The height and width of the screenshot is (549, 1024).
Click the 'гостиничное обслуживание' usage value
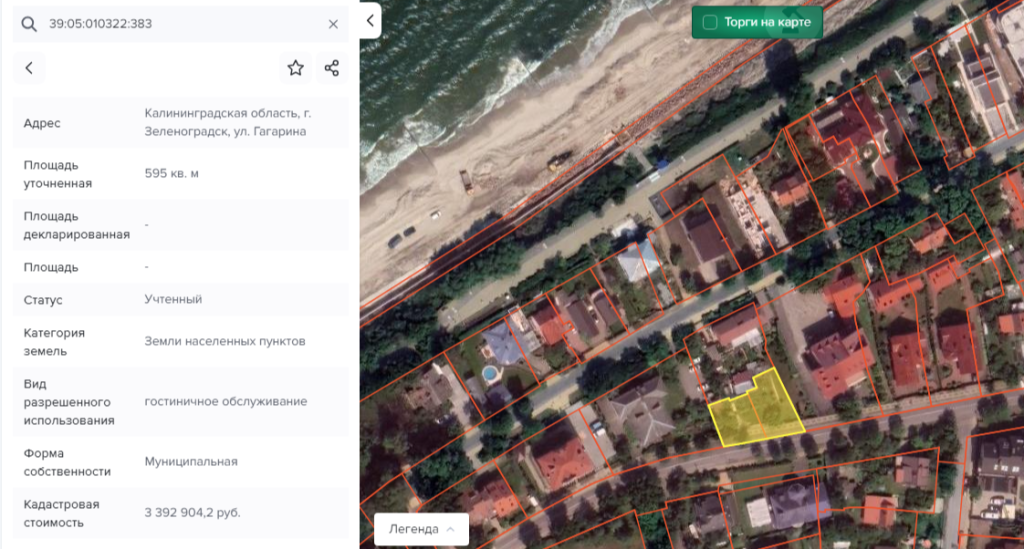point(225,402)
